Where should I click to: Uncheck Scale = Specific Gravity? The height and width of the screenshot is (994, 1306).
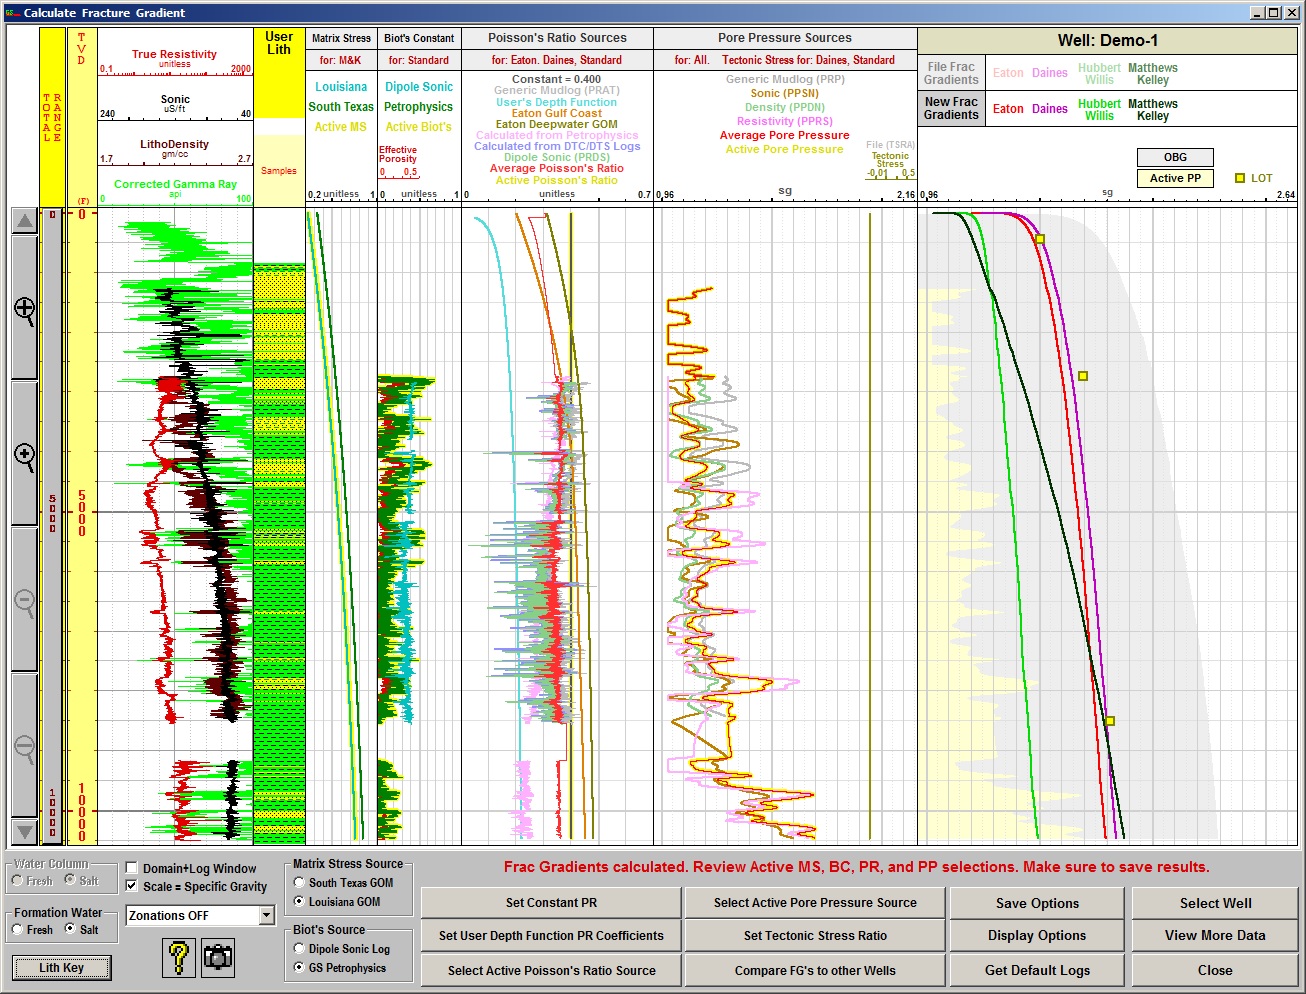(x=131, y=886)
